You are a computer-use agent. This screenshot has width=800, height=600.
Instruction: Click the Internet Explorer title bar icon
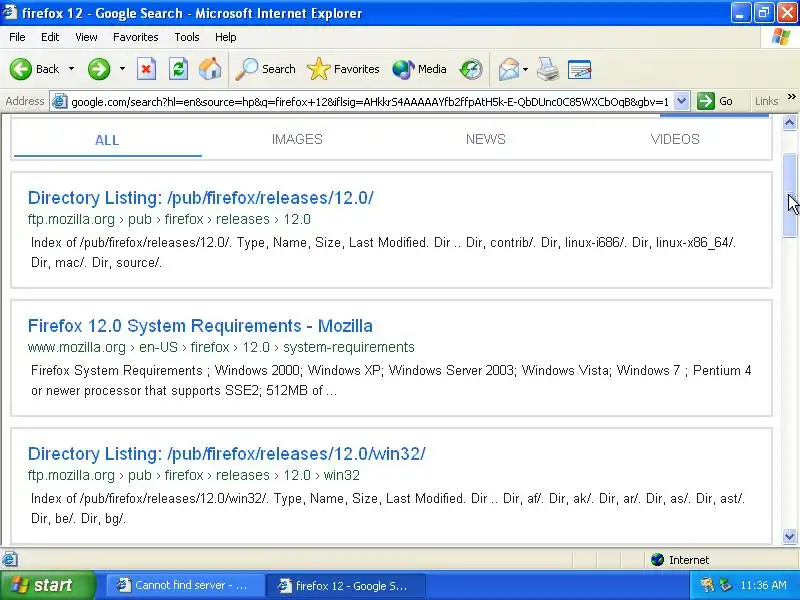tap(10, 13)
